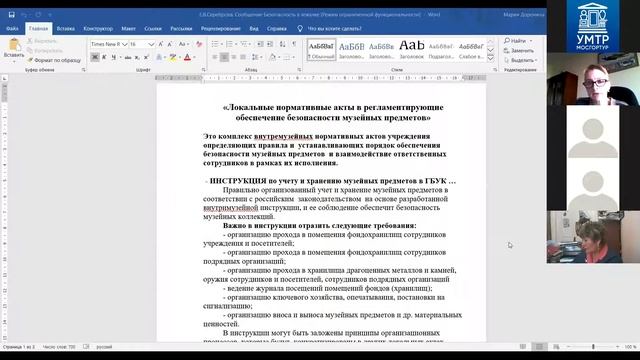The width and height of the screenshot is (640, 360).
Task: Clear all formatting with the eraser A icon
Action: 199,44
